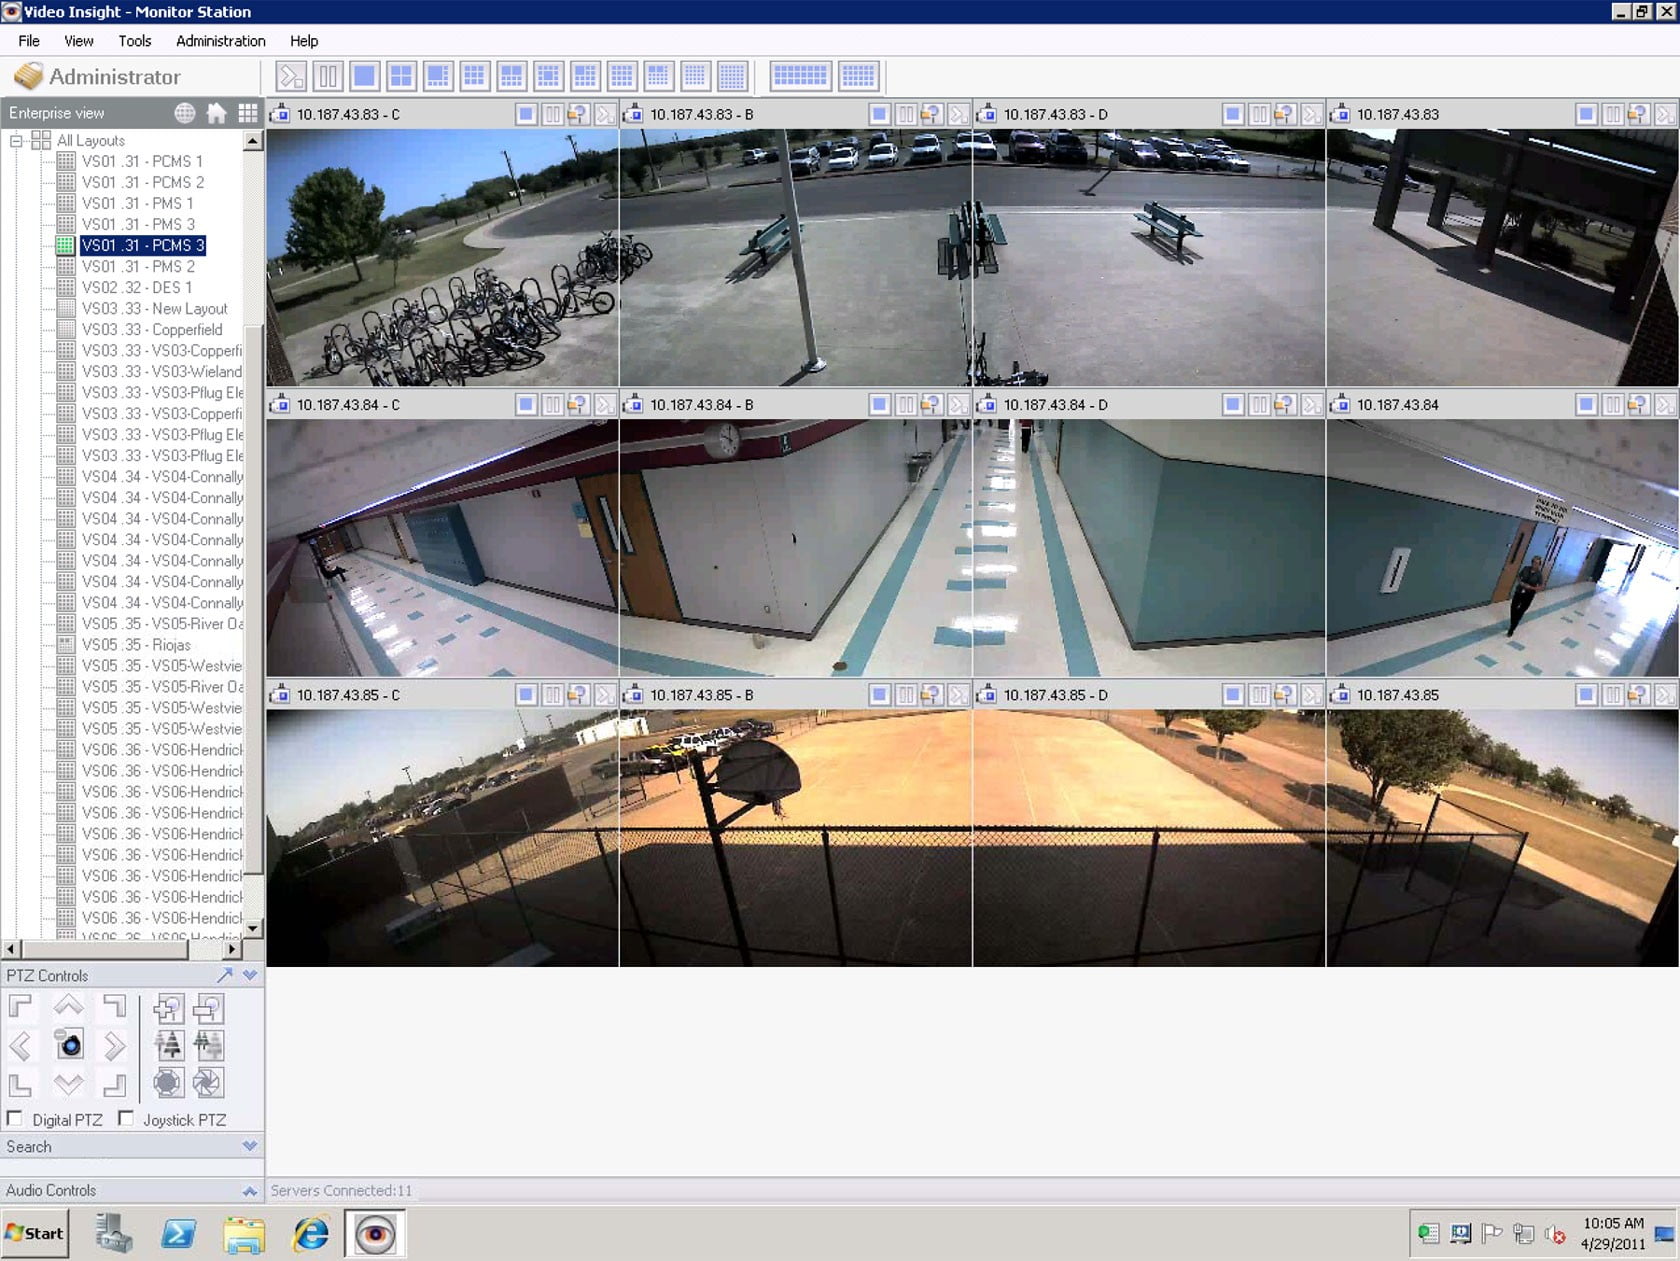1680x1261 pixels.
Task: Click the PTZ zoom in icon
Action: pos(168,1008)
